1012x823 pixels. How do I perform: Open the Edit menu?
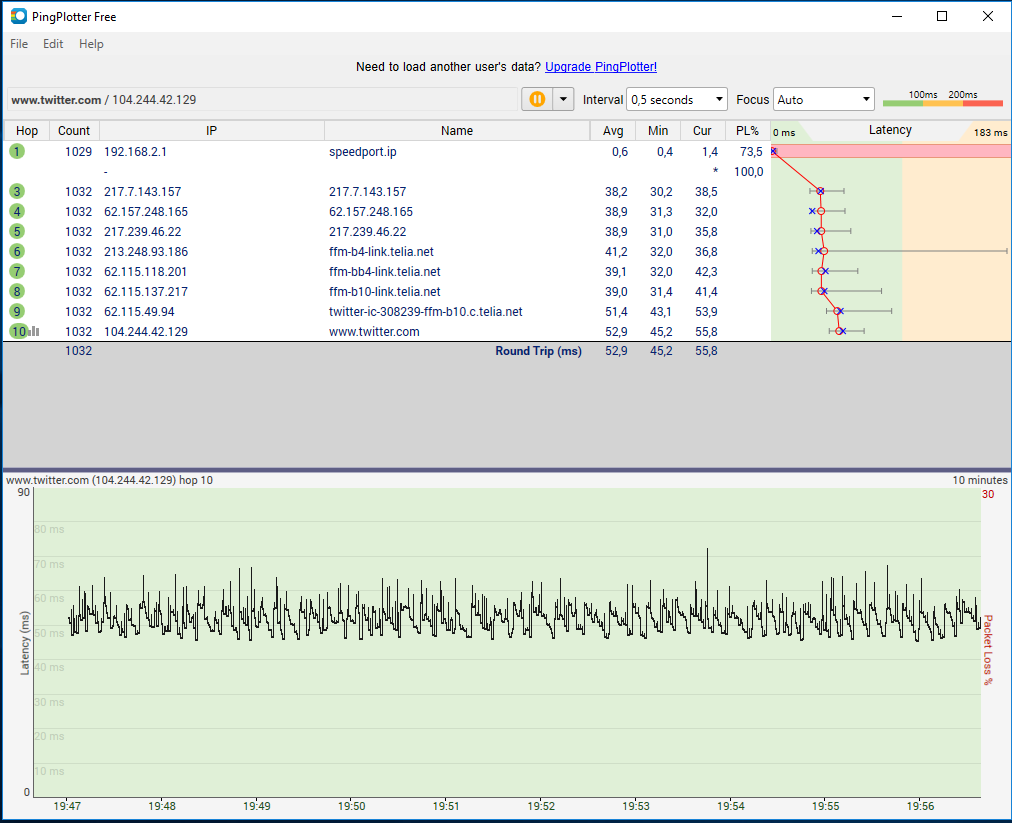(53, 44)
